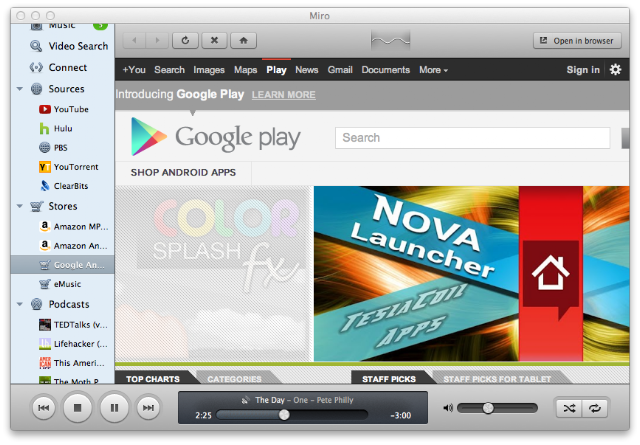Select the Sources heading

[x=67, y=89]
